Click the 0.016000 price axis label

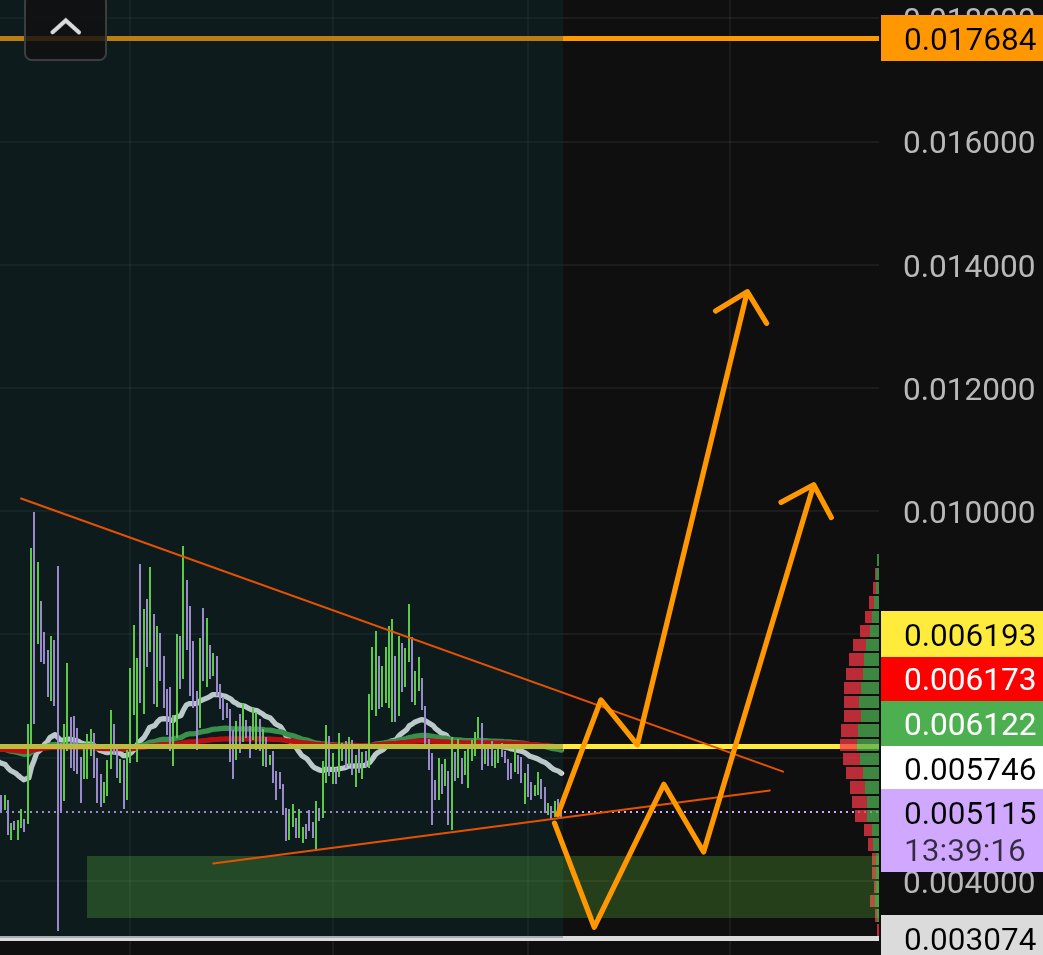pyautogui.click(x=968, y=142)
